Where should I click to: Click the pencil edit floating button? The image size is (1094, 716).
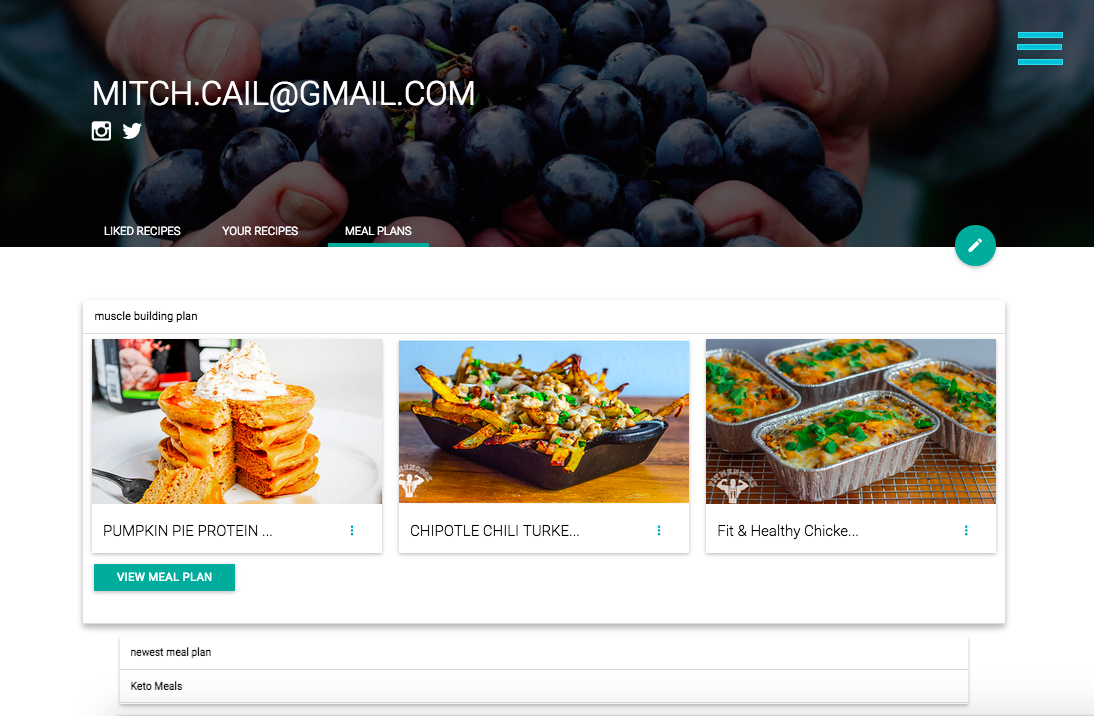click(x=975, y=246)
